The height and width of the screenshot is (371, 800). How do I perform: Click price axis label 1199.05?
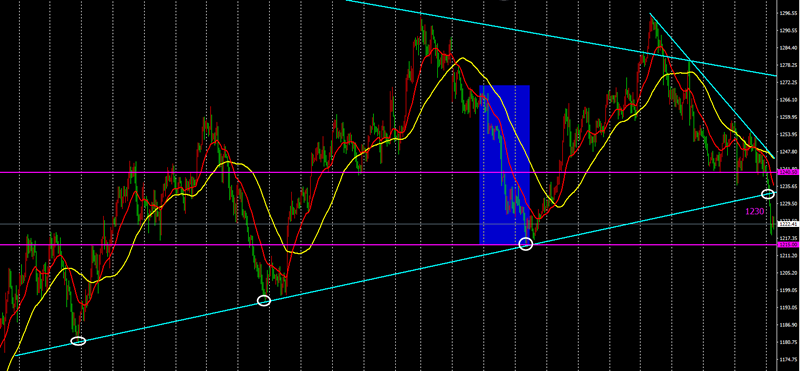pyautogui.click(x=788, y=290)
